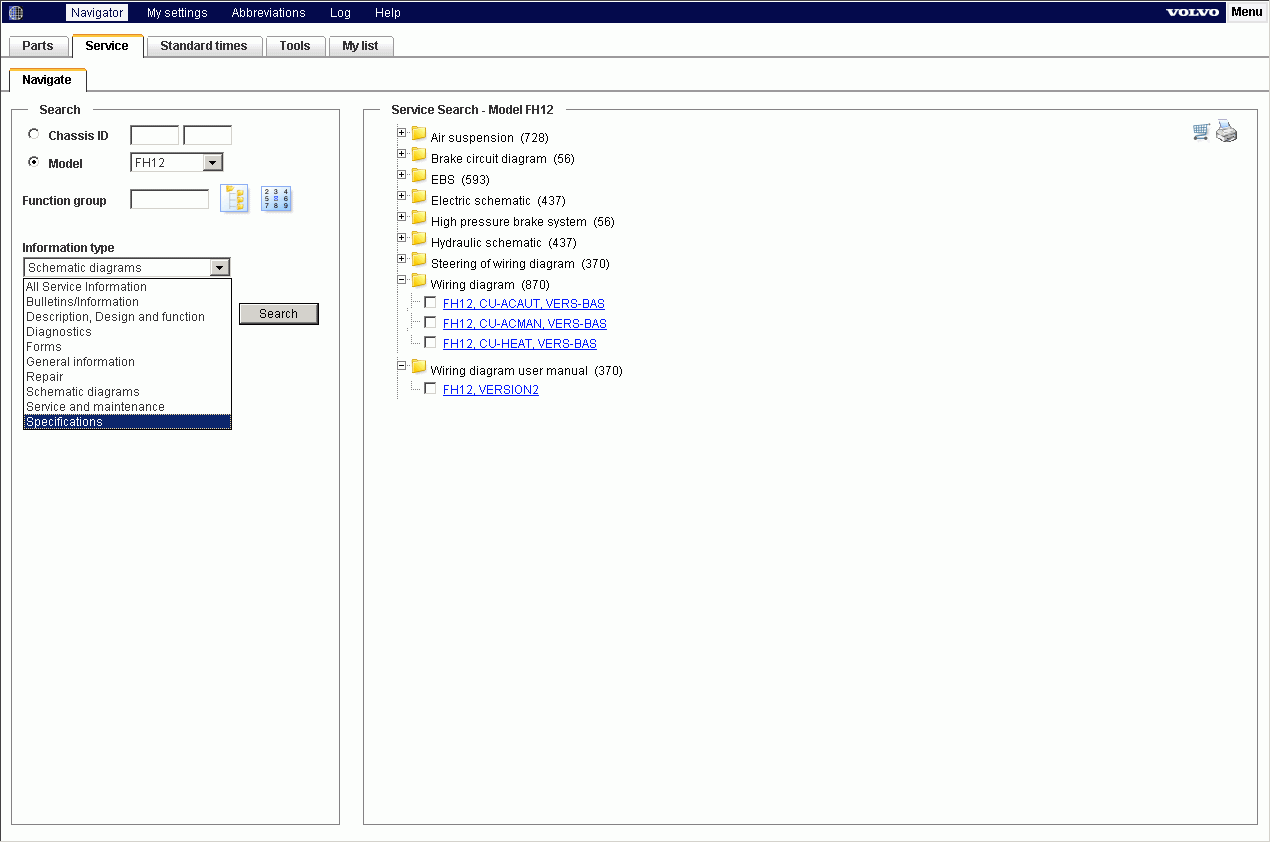Collapse the Wiring diagram node
Screen dimensions: 1270x842
402,280
